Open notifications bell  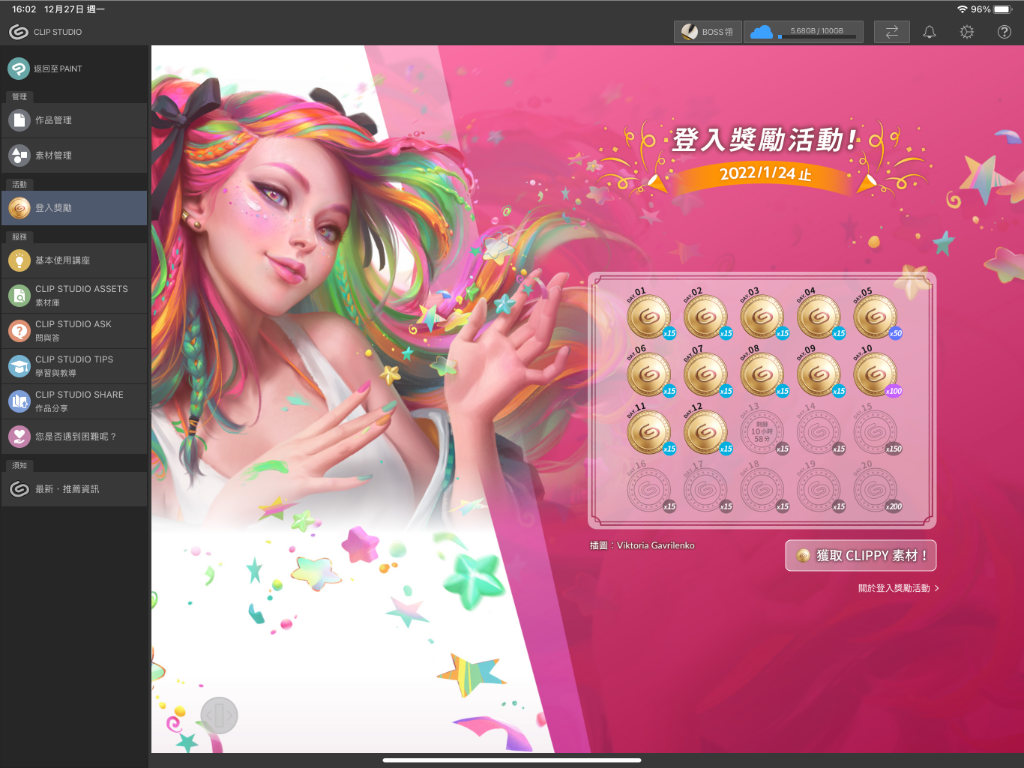(x=929, y=31)
